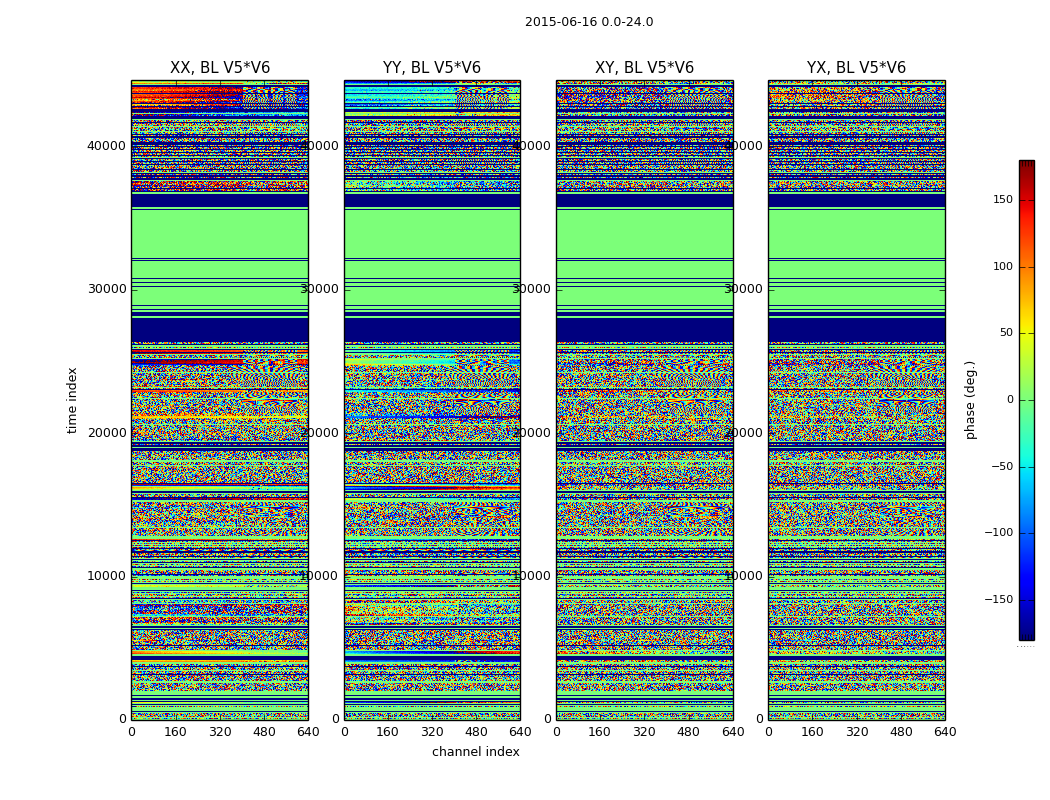The image size is (1050, 800).
Task: Click the colorbar tick label 0
Action: tap(1010, 400)
